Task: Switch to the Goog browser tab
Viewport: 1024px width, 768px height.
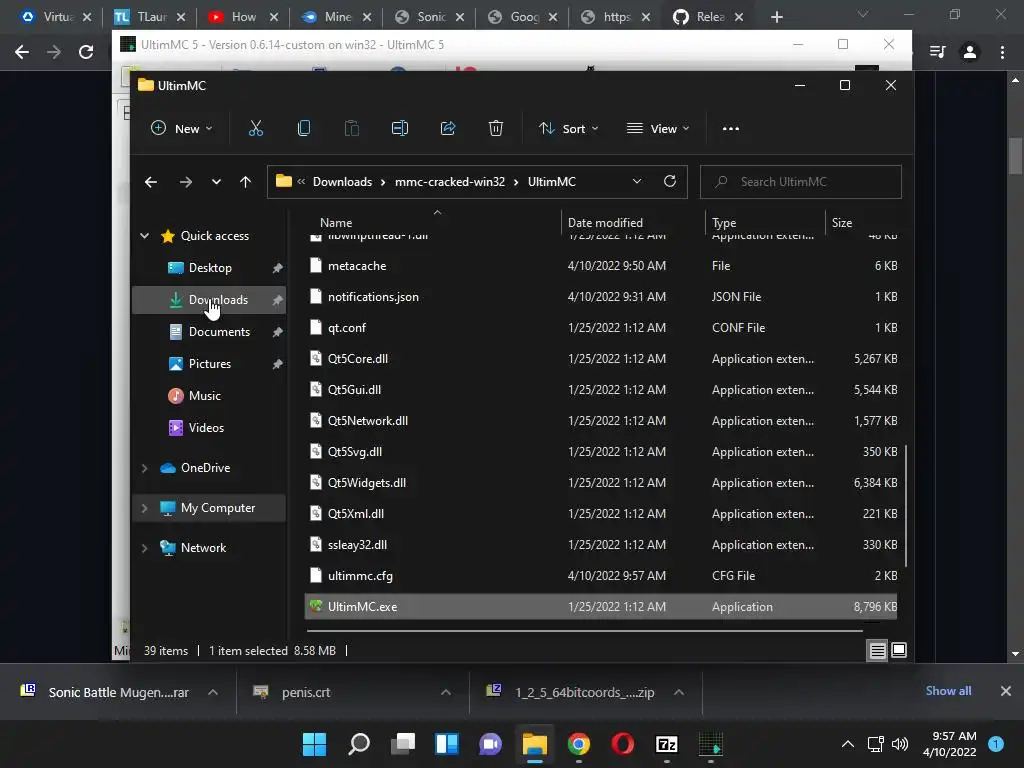Action: [522, 17]
